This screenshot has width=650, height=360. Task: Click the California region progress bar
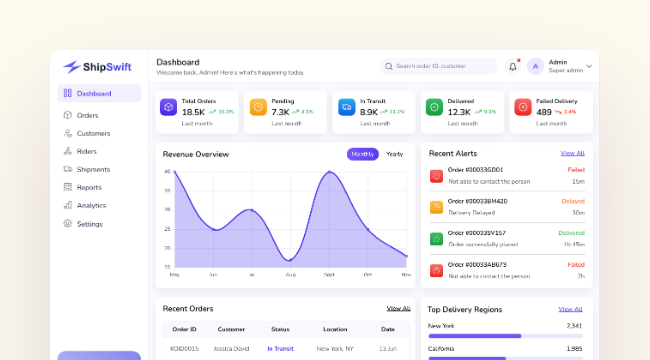pyautogui.click(x=505, y=358)
